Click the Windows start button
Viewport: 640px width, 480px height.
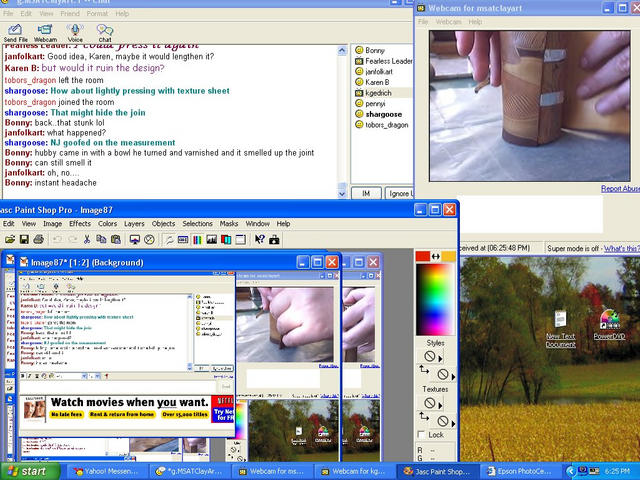click(29, 471)
